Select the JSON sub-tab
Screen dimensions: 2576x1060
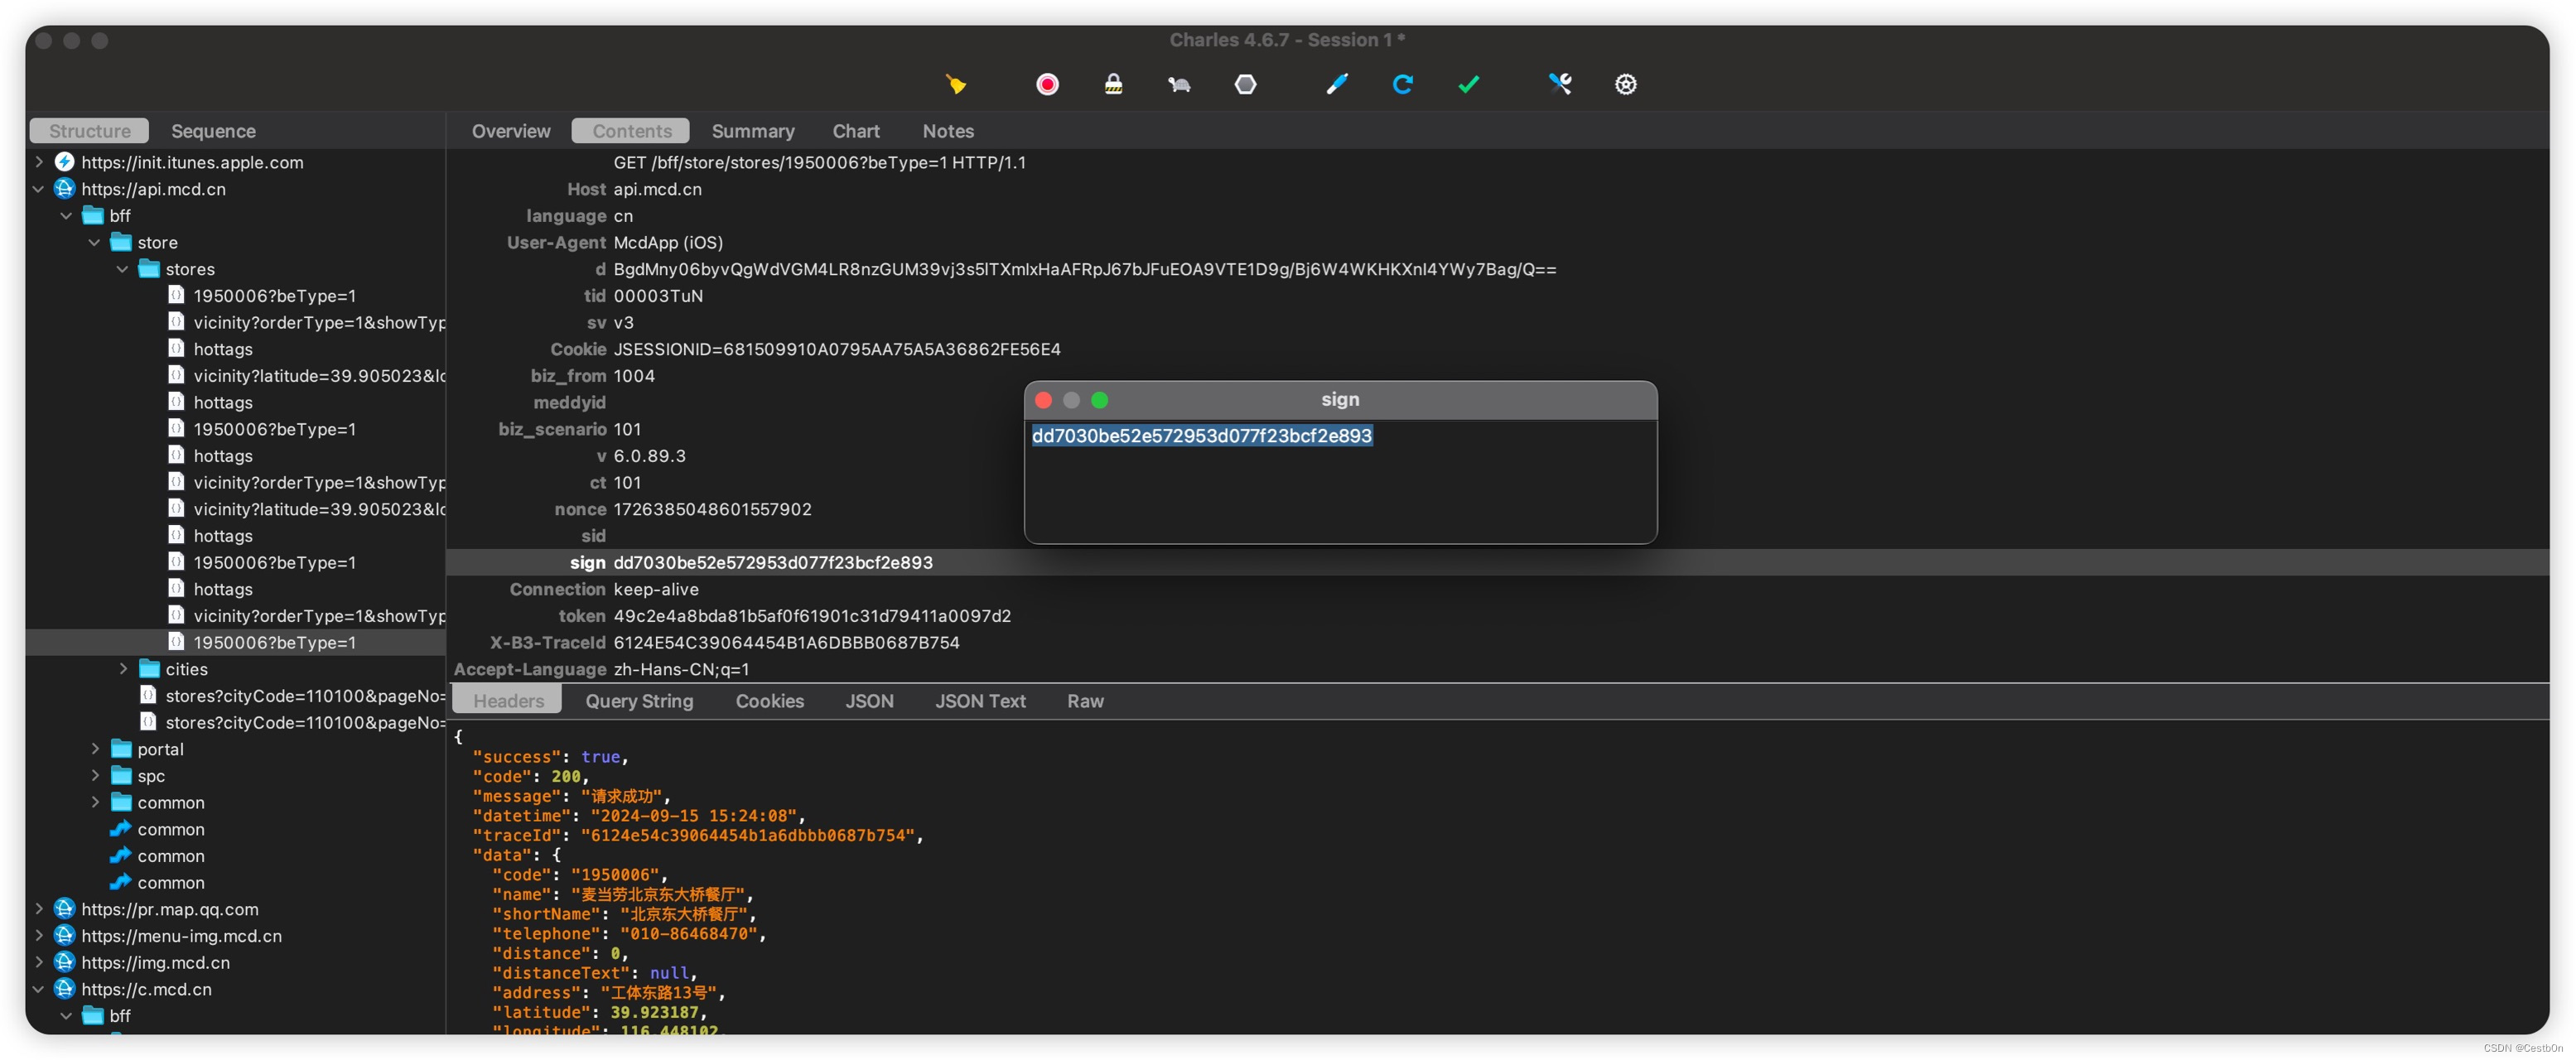869,701
